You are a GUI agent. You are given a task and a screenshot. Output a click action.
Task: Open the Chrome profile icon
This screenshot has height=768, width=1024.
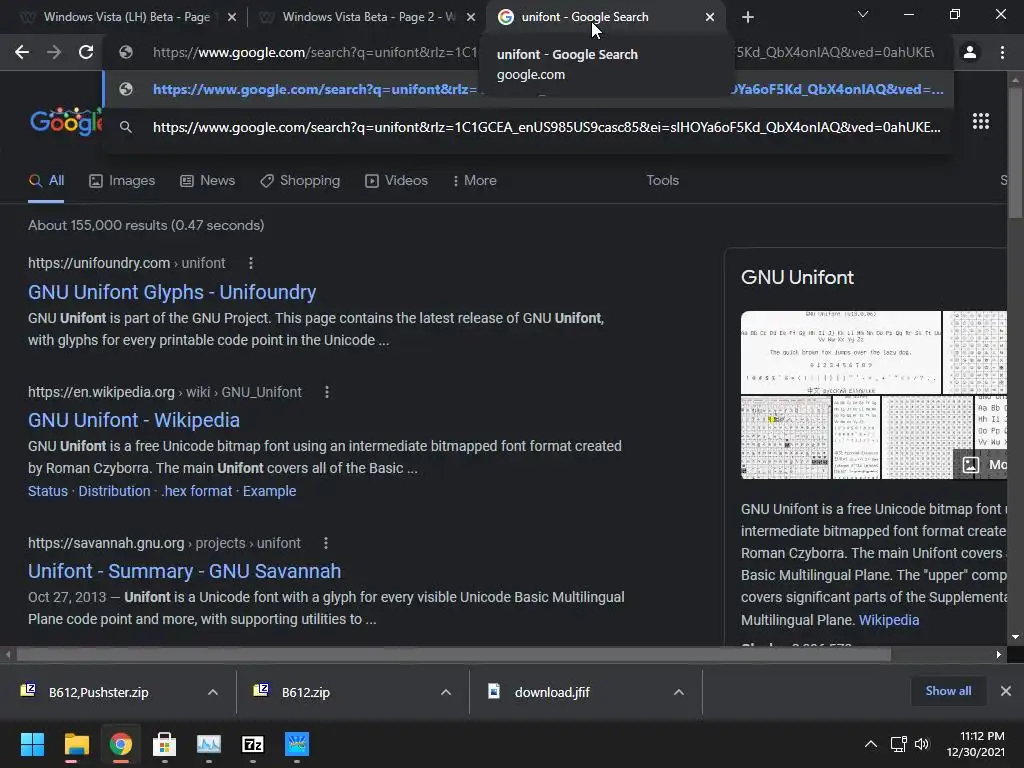tap(970, 52)
